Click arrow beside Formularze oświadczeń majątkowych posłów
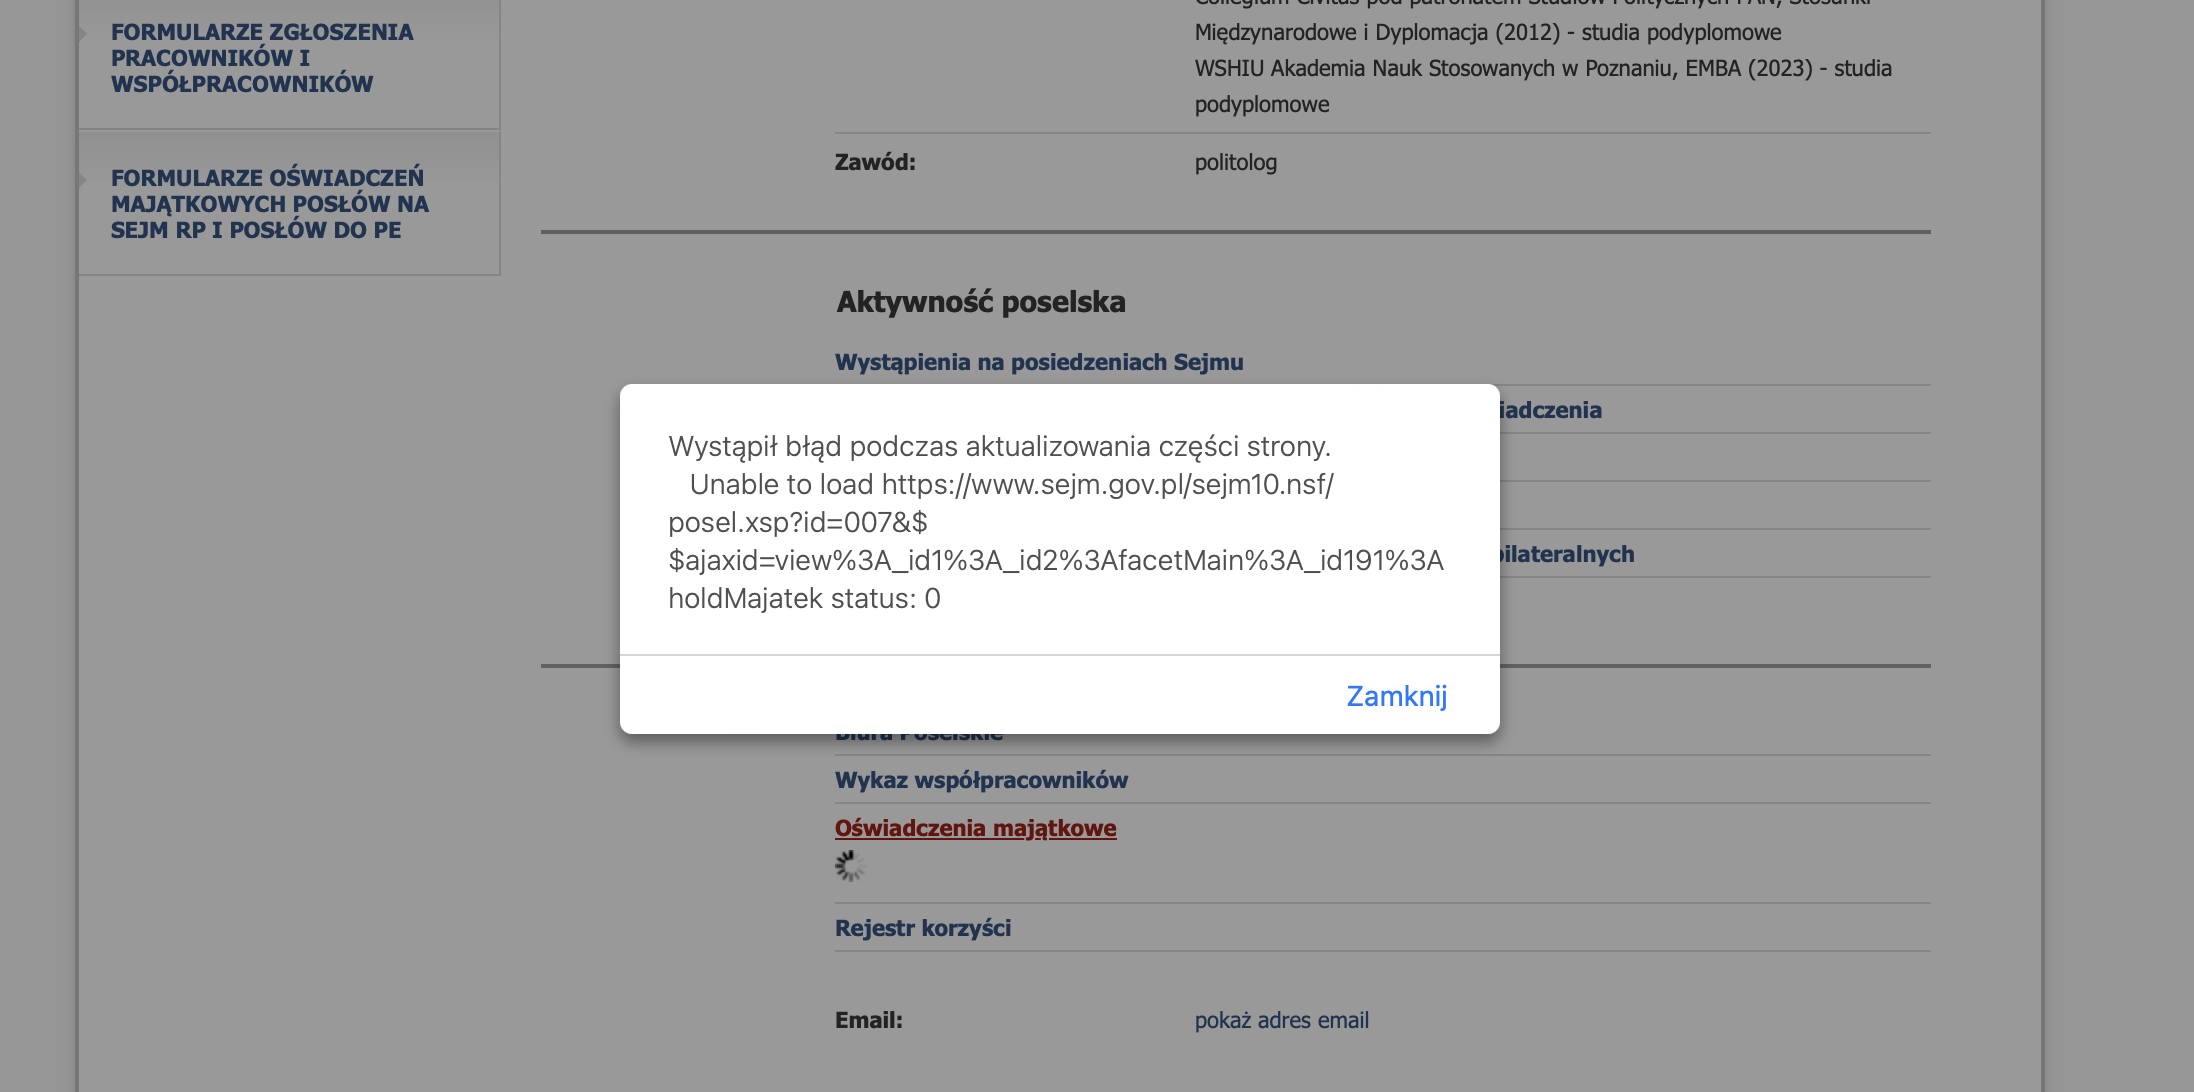This screenshot has height=1092, width=2194. (x=83, y=180)
